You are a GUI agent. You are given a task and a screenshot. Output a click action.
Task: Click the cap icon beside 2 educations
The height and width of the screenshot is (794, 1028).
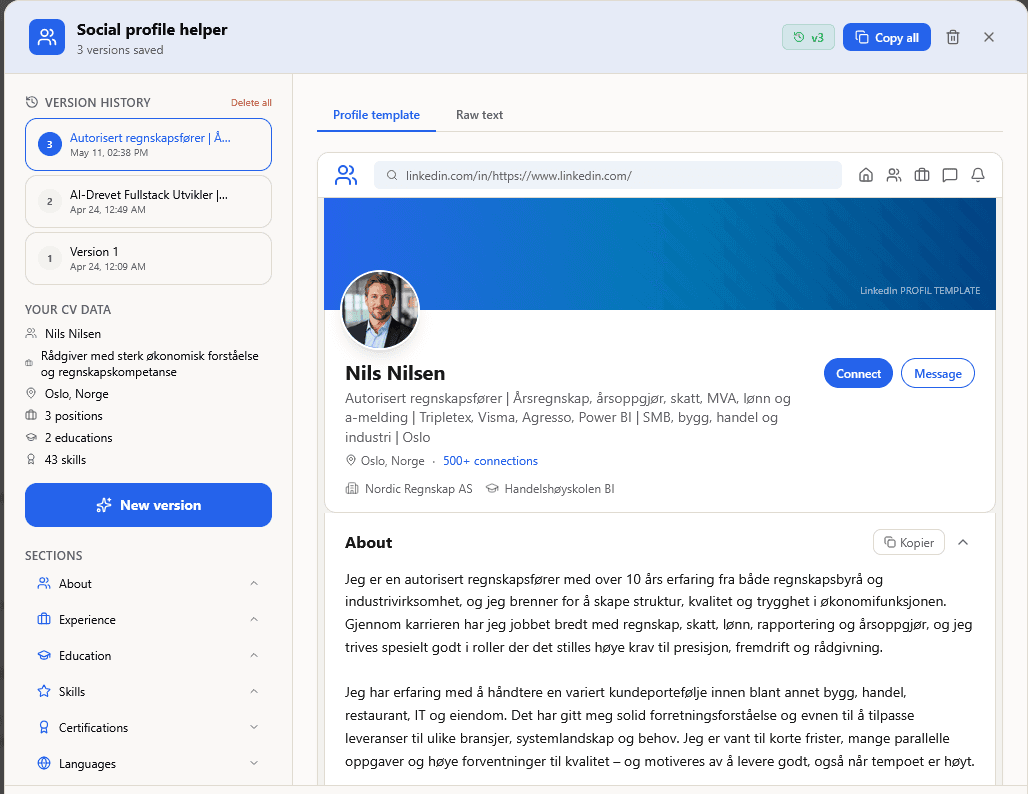click(x=31, y=437)
